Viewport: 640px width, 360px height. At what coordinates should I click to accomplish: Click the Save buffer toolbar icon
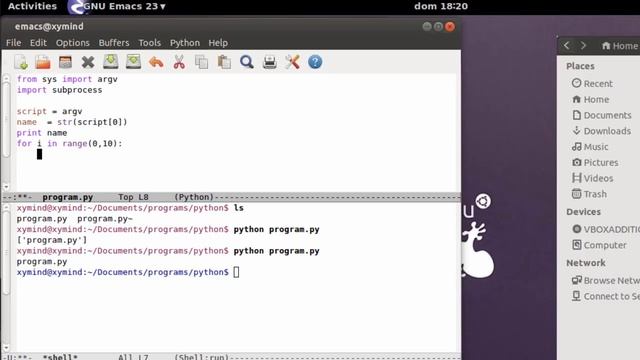tap(111, 62)
